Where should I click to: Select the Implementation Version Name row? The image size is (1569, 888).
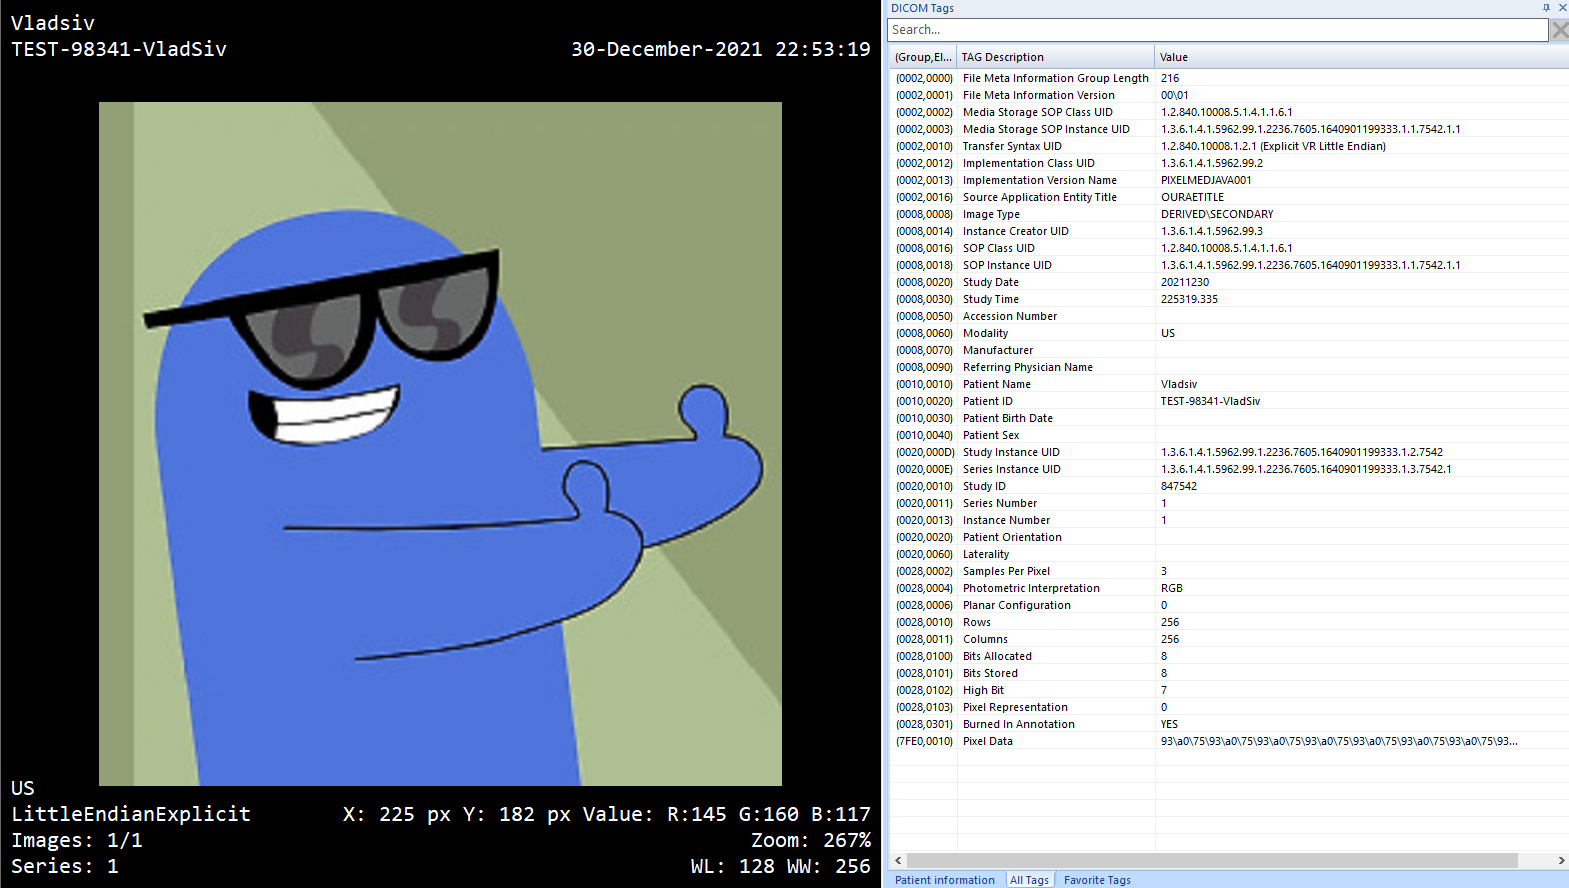point(1229,180)
